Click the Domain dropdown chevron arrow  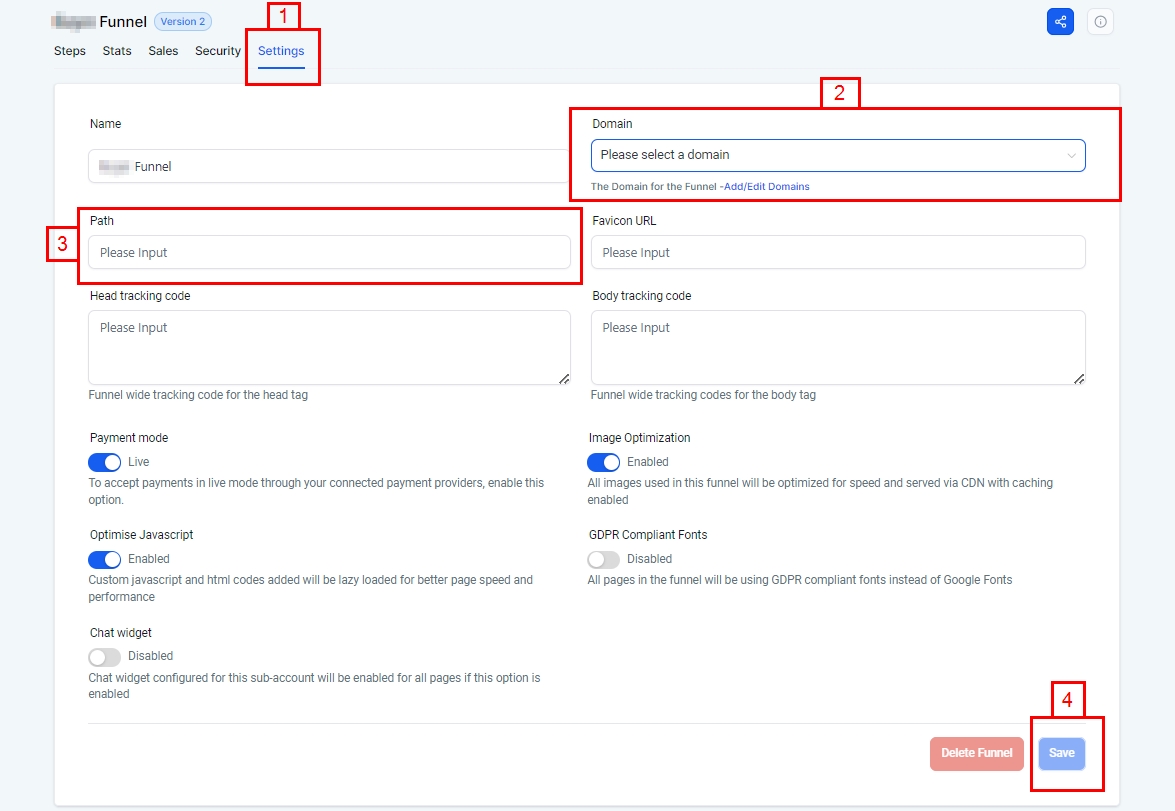coord(1071,156)
